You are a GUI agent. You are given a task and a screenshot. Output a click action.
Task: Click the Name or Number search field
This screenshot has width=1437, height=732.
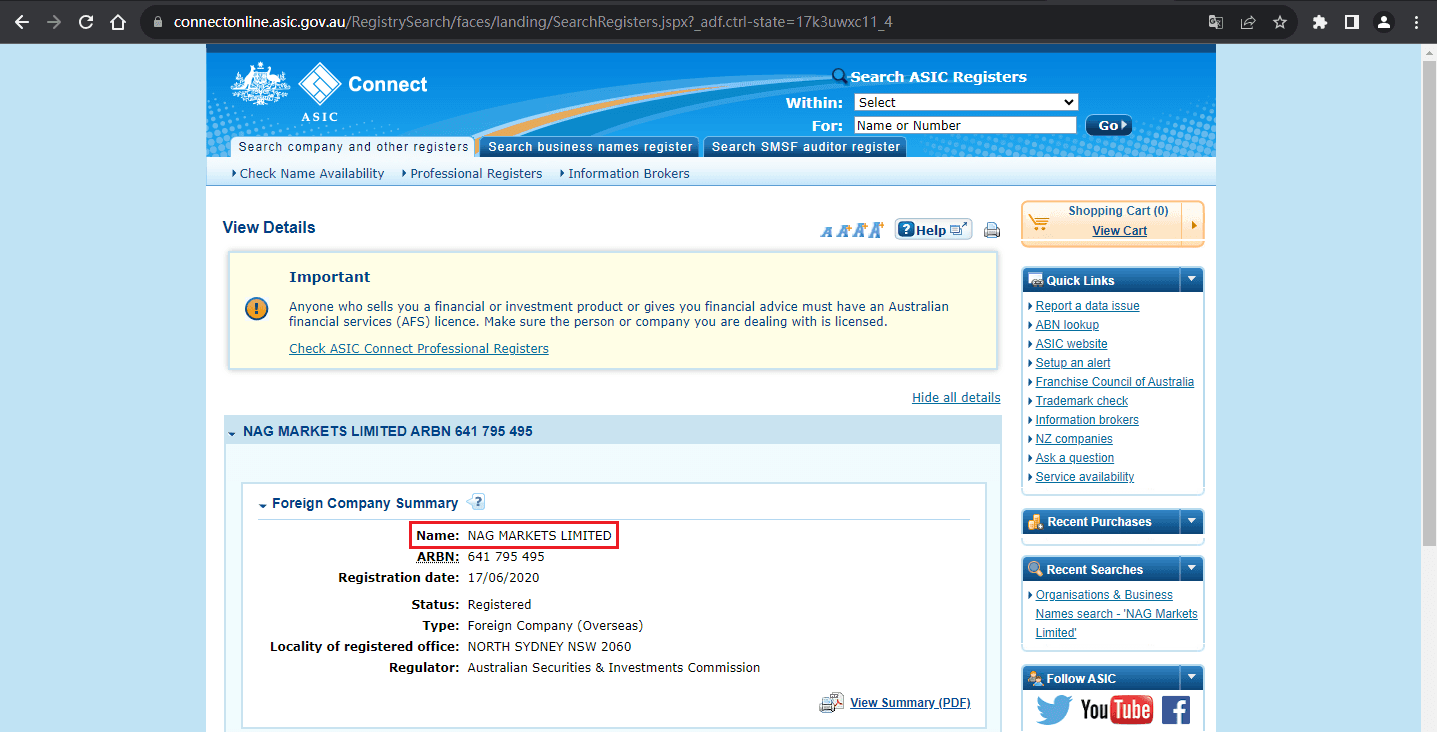(x=964, y=125)
